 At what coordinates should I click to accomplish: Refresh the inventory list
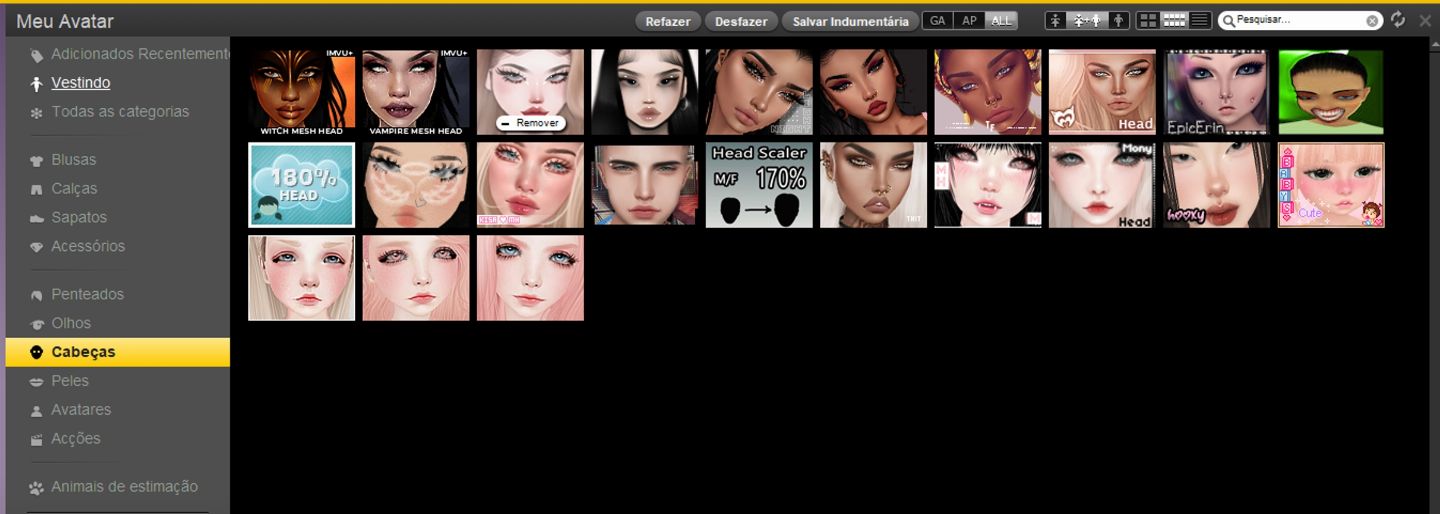[1398, 20]
